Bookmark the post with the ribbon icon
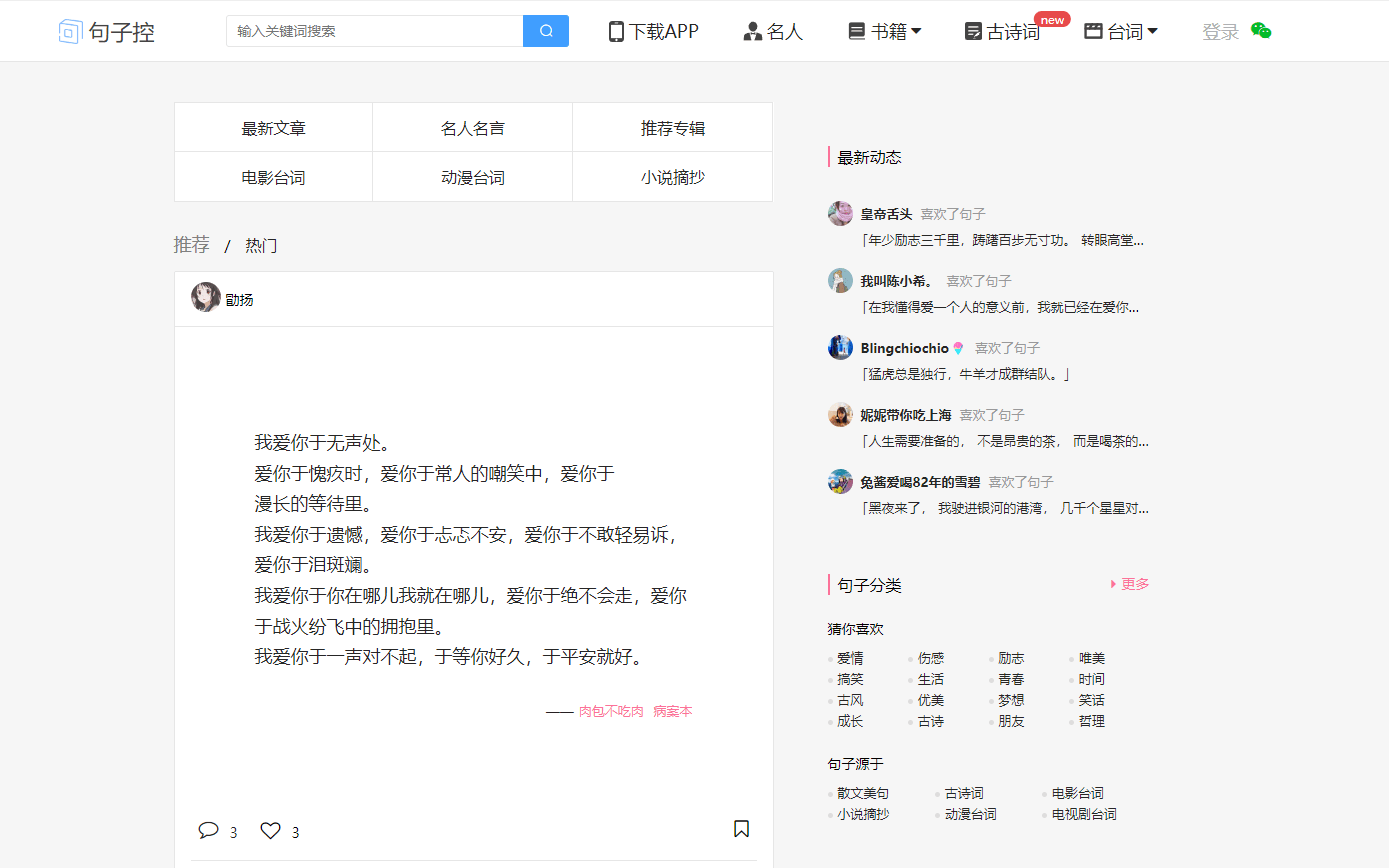The image size is (1389, 868). click(x=741, y=828)
